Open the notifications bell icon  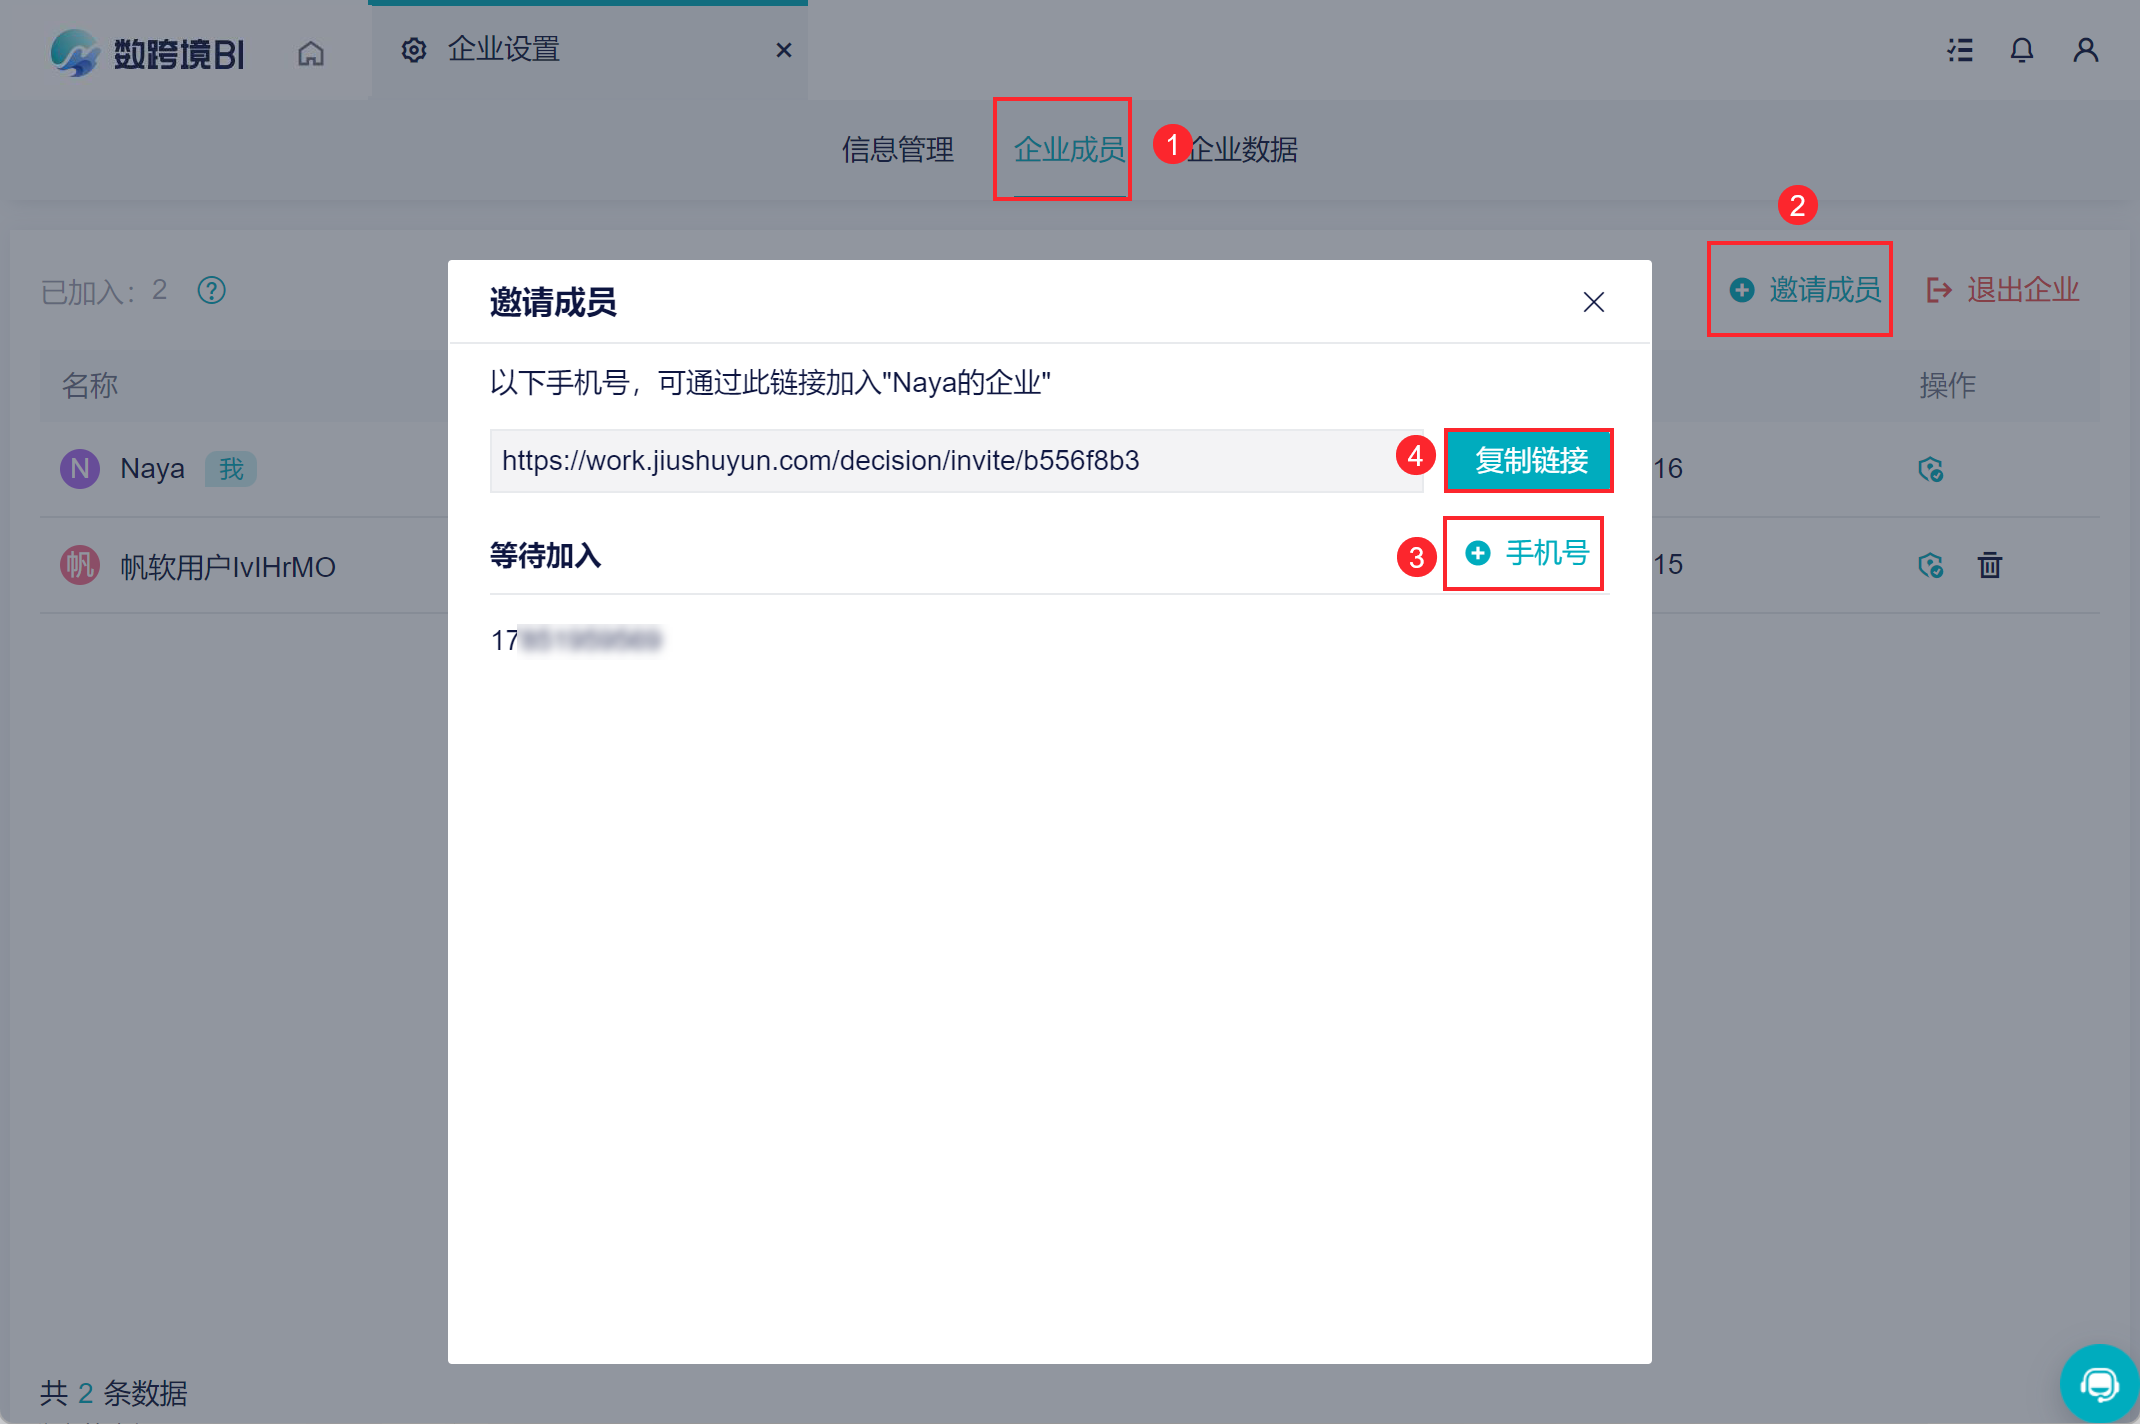2022,50
